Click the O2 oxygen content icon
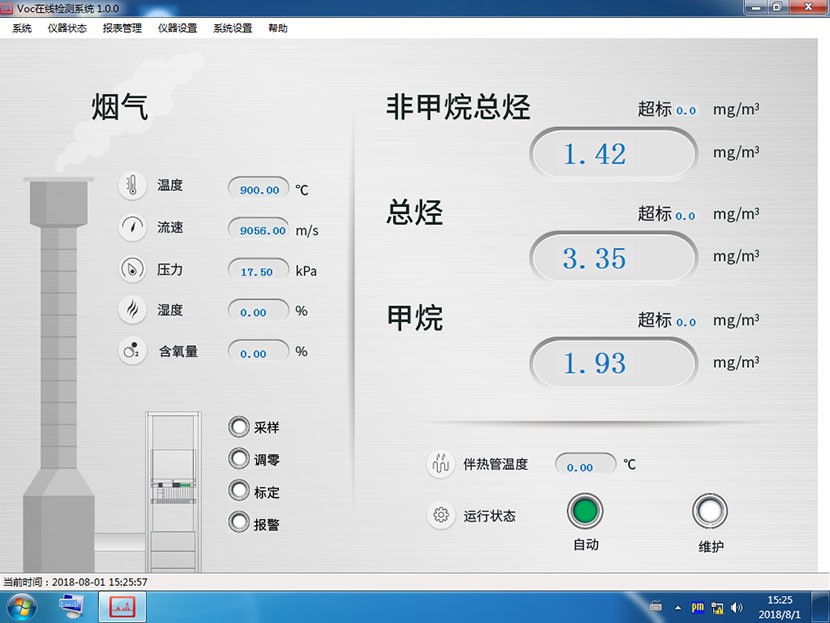 coord(132,352)
